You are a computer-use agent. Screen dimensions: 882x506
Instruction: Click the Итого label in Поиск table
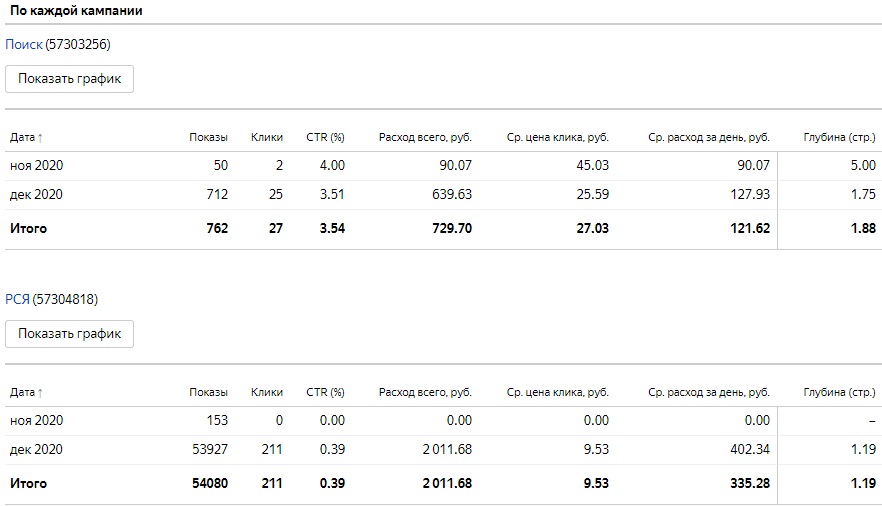(x=28, y=228)
